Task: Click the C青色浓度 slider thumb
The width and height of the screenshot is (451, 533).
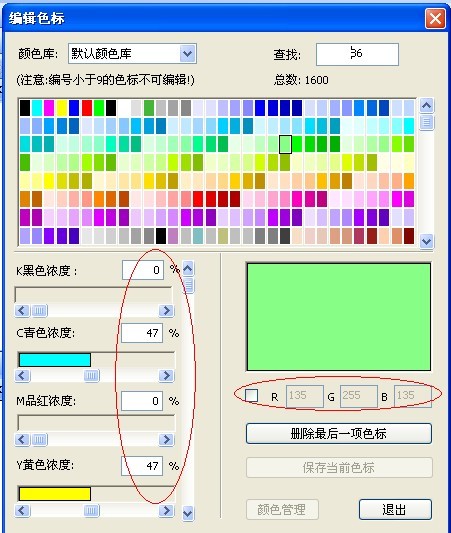Action: [91, 376]
